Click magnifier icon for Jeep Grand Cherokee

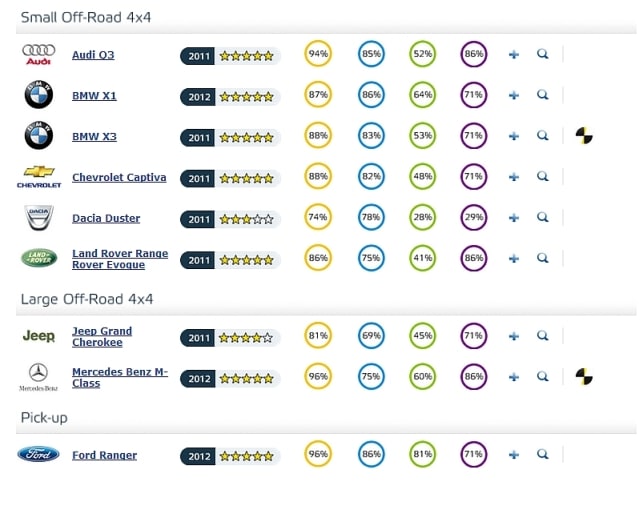[542, 336]
